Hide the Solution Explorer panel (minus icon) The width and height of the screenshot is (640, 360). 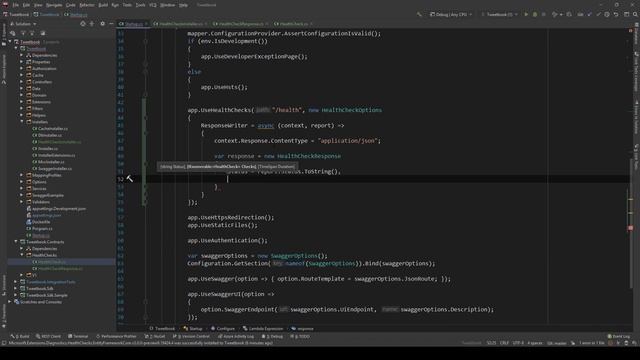(111, 24)
